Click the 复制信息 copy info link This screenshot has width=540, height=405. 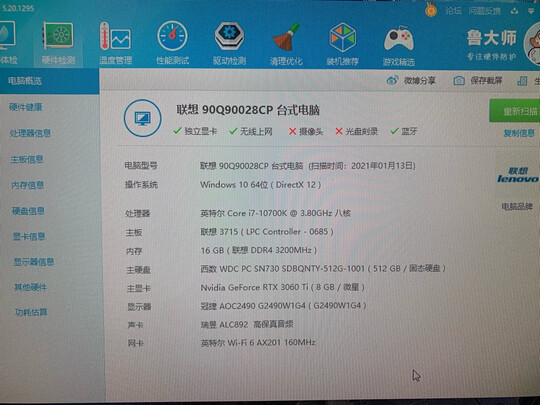tap(519, 133)
